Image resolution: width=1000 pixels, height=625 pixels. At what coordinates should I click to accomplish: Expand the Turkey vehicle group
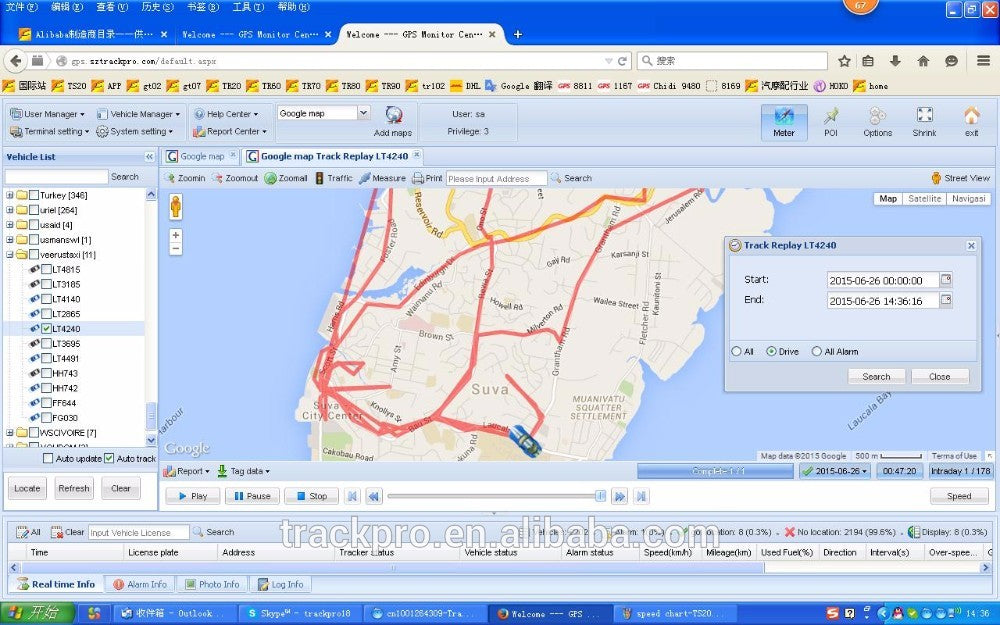10,195
